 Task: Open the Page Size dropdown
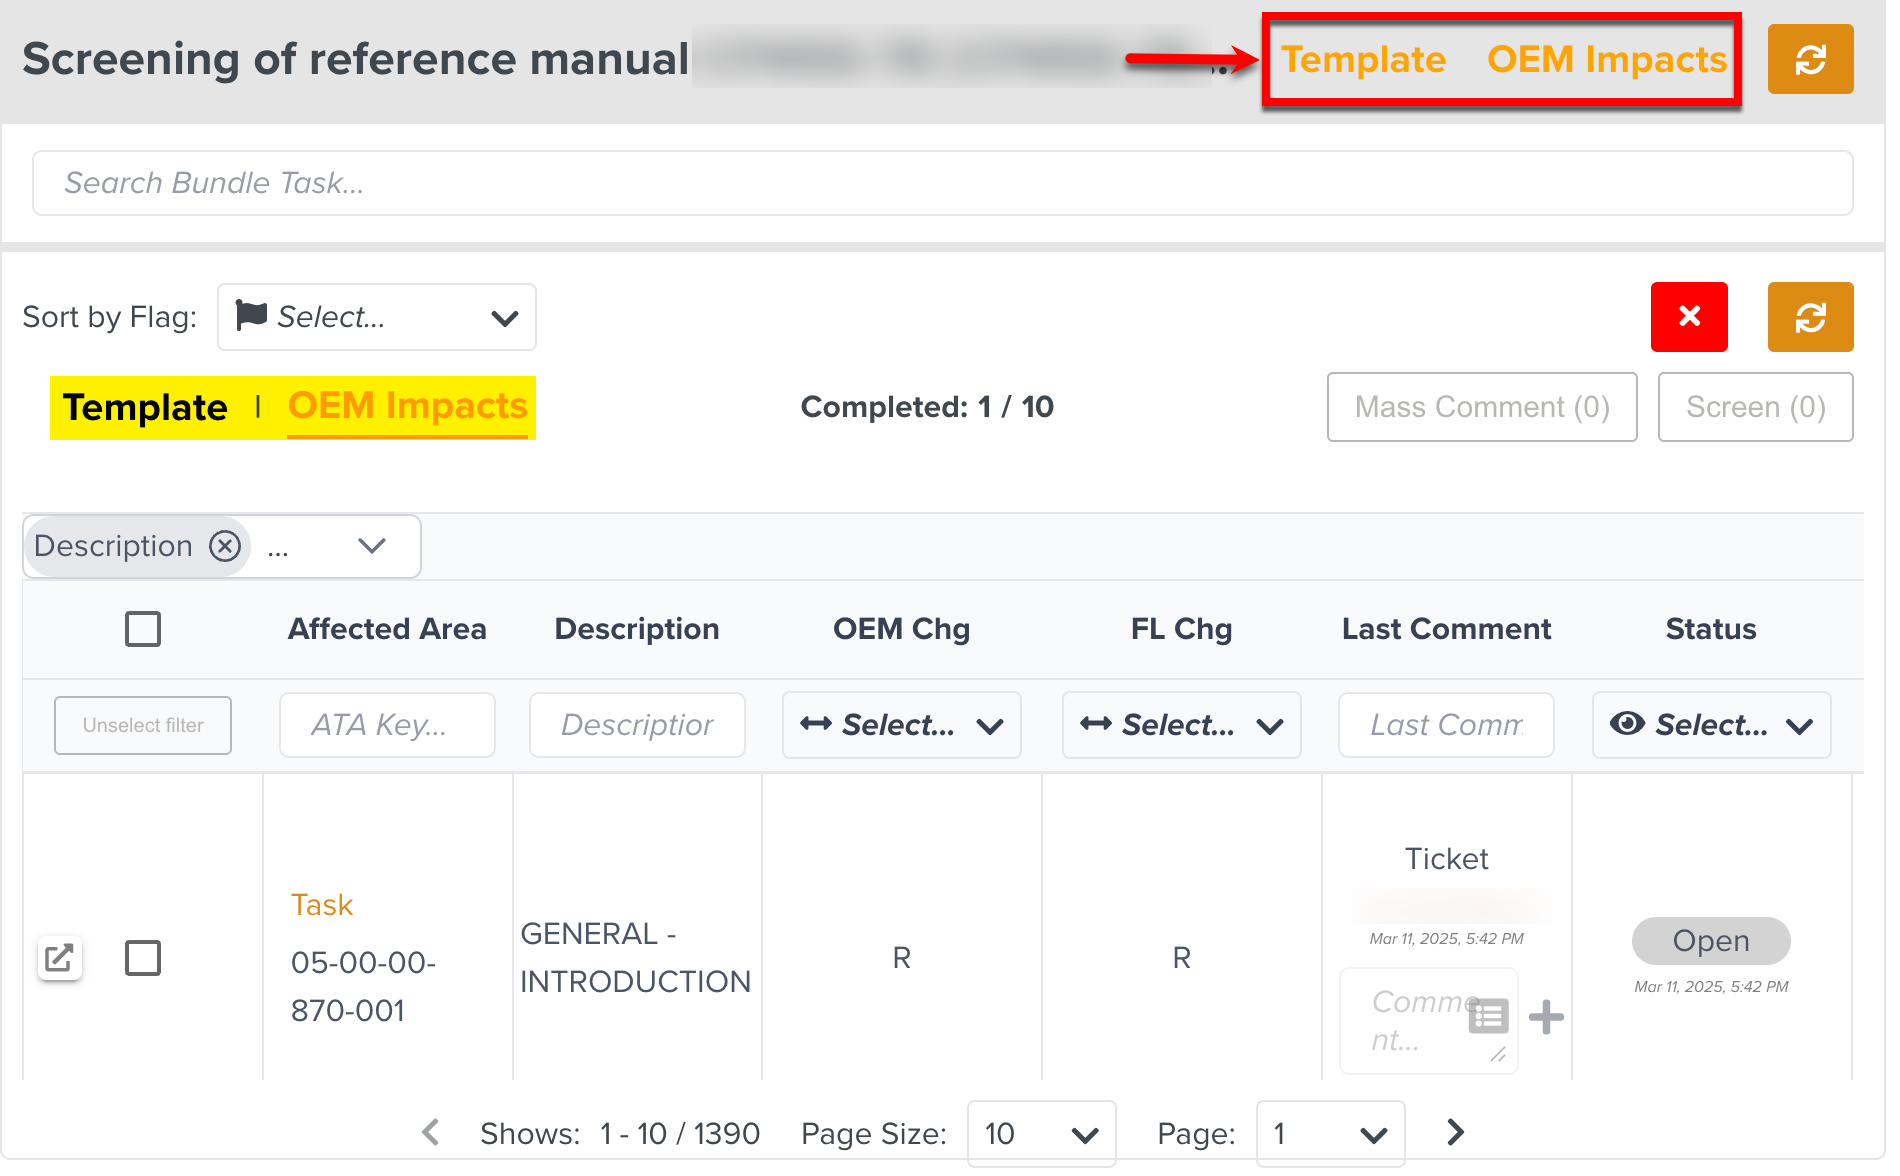(x=1040, y=1133)
